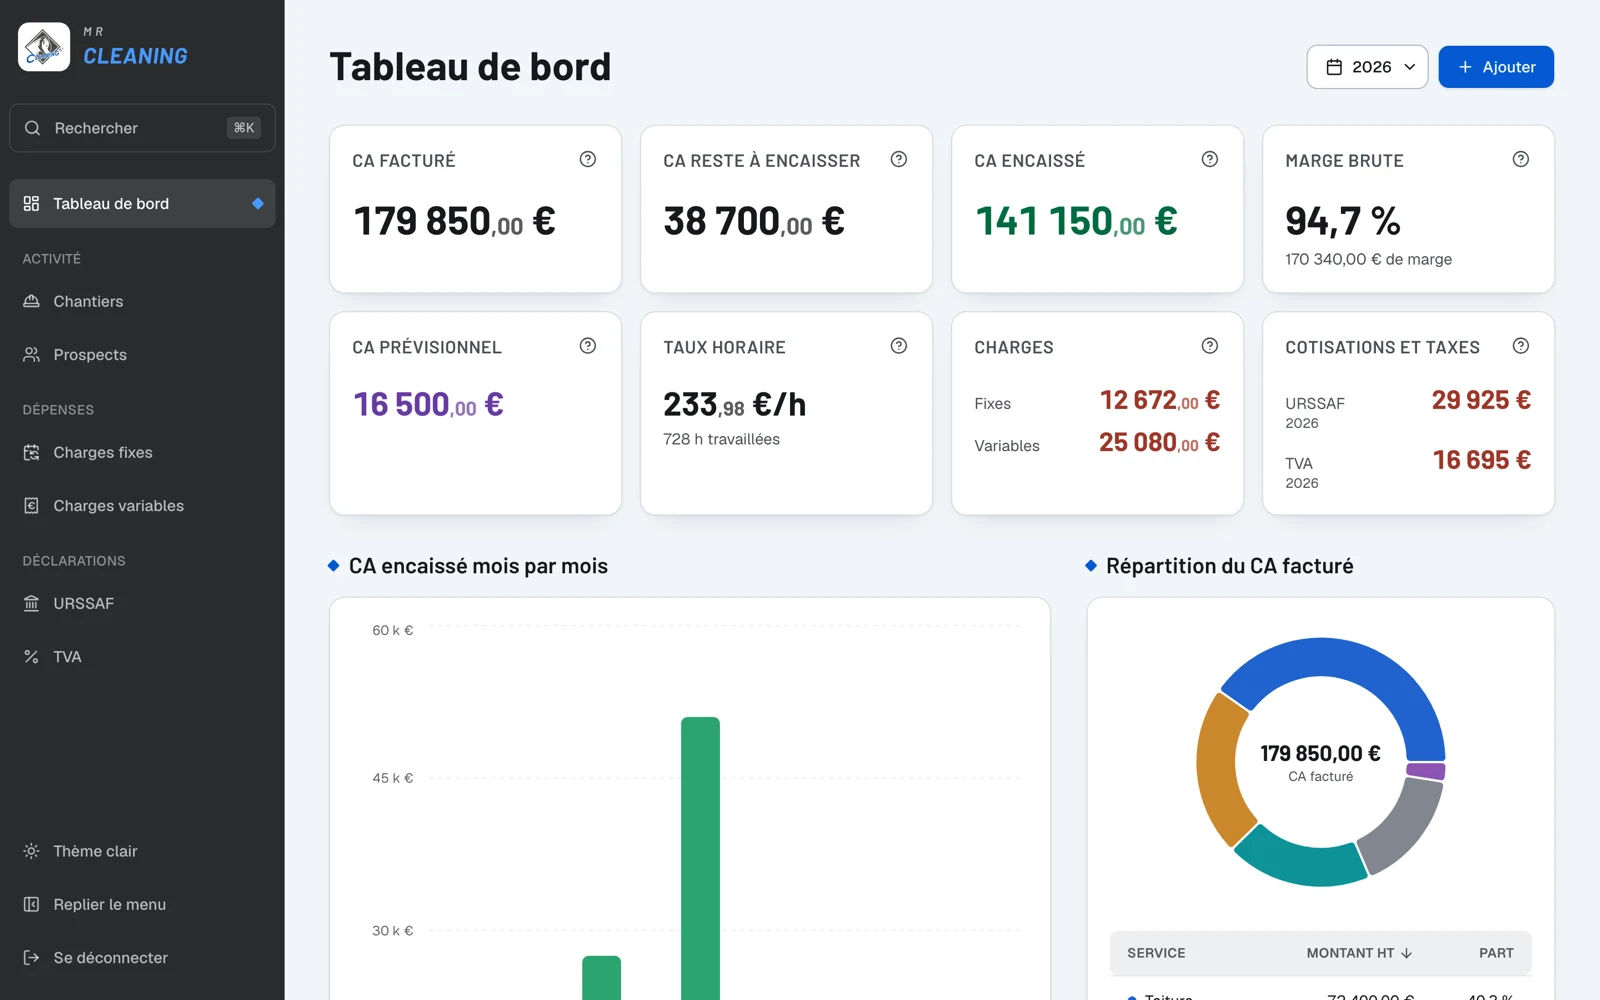Open help icon on CA Encaissé card
Screen dimensions: 1600x1000
[x=1210, y=159]
